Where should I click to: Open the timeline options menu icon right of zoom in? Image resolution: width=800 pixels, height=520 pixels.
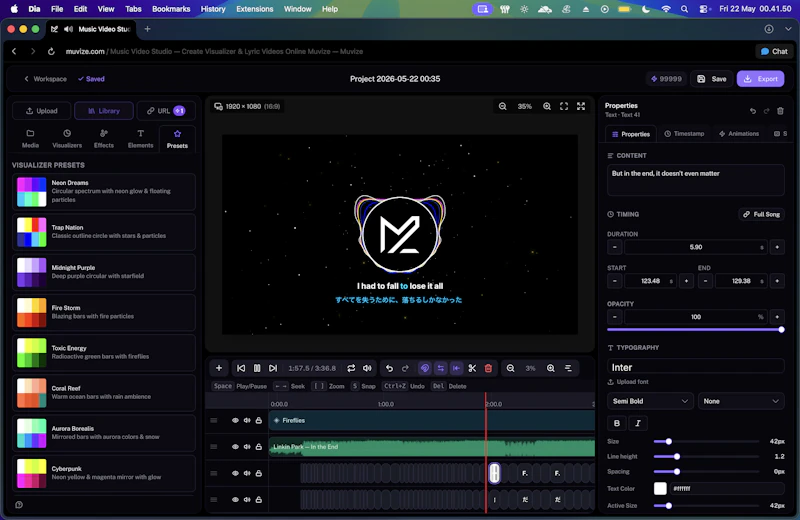tap(568, 368)
